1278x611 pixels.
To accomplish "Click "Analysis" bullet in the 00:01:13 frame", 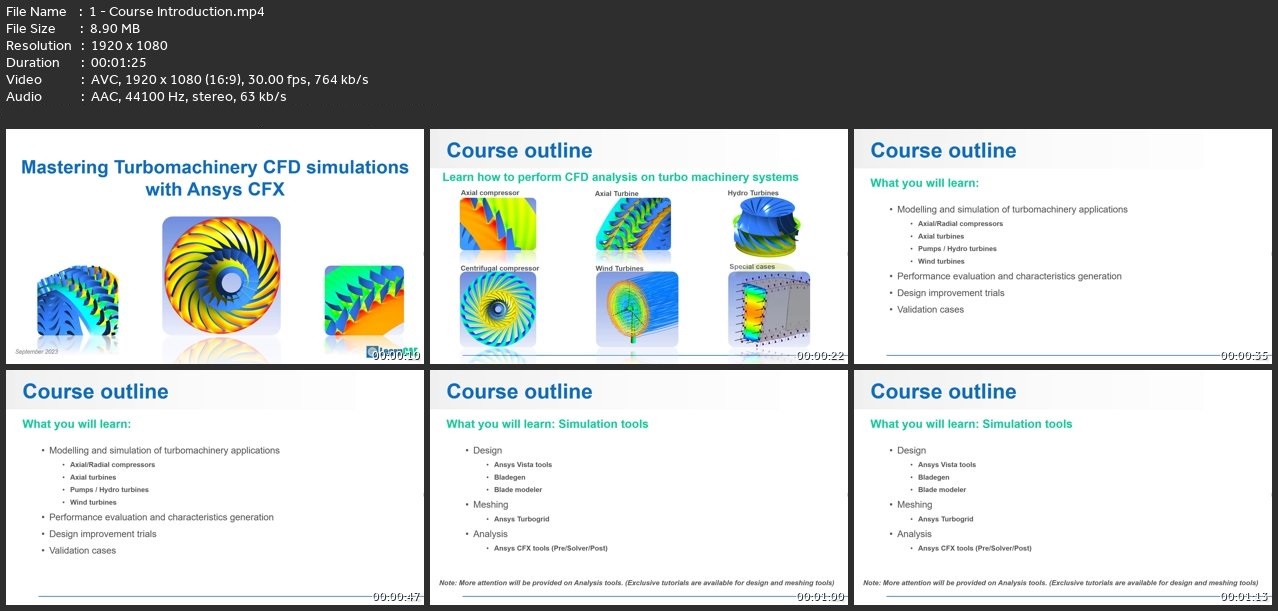I will [x=914, y=534].
